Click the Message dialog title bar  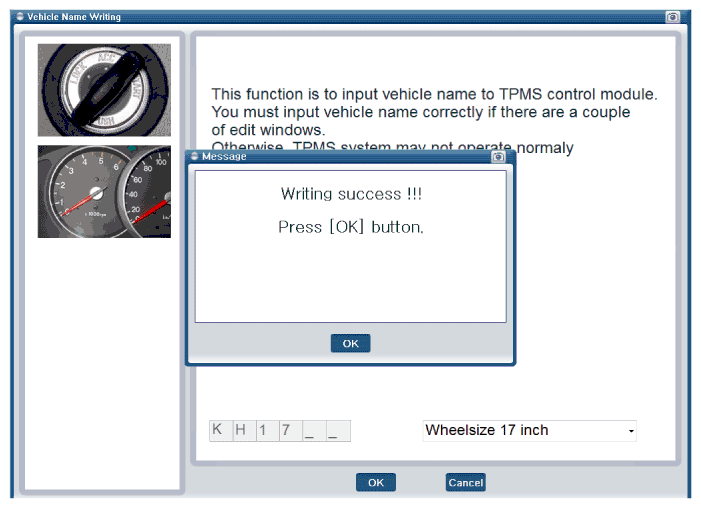pyautogui.click(x=350, y=157)
